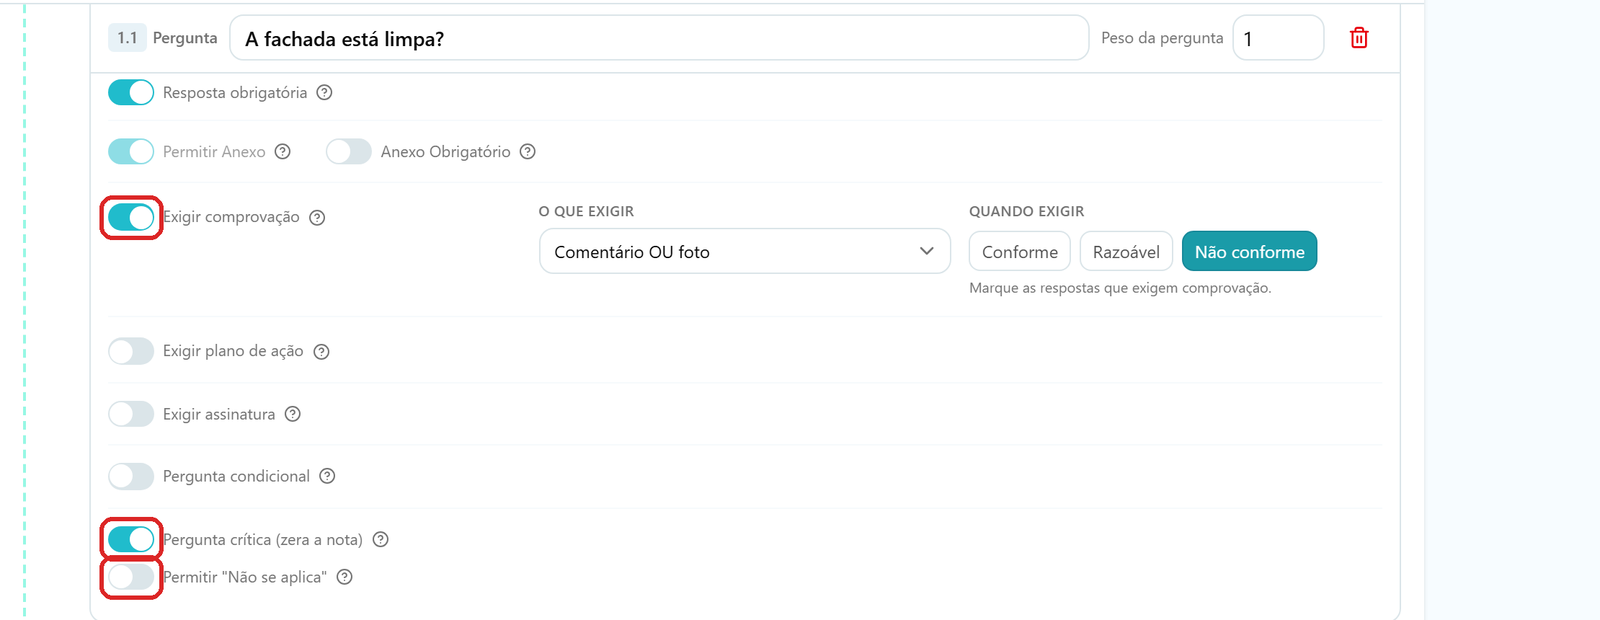
Task: Open help icon next to Anexo Obrigatório
Action: click(x=528, y=151)
